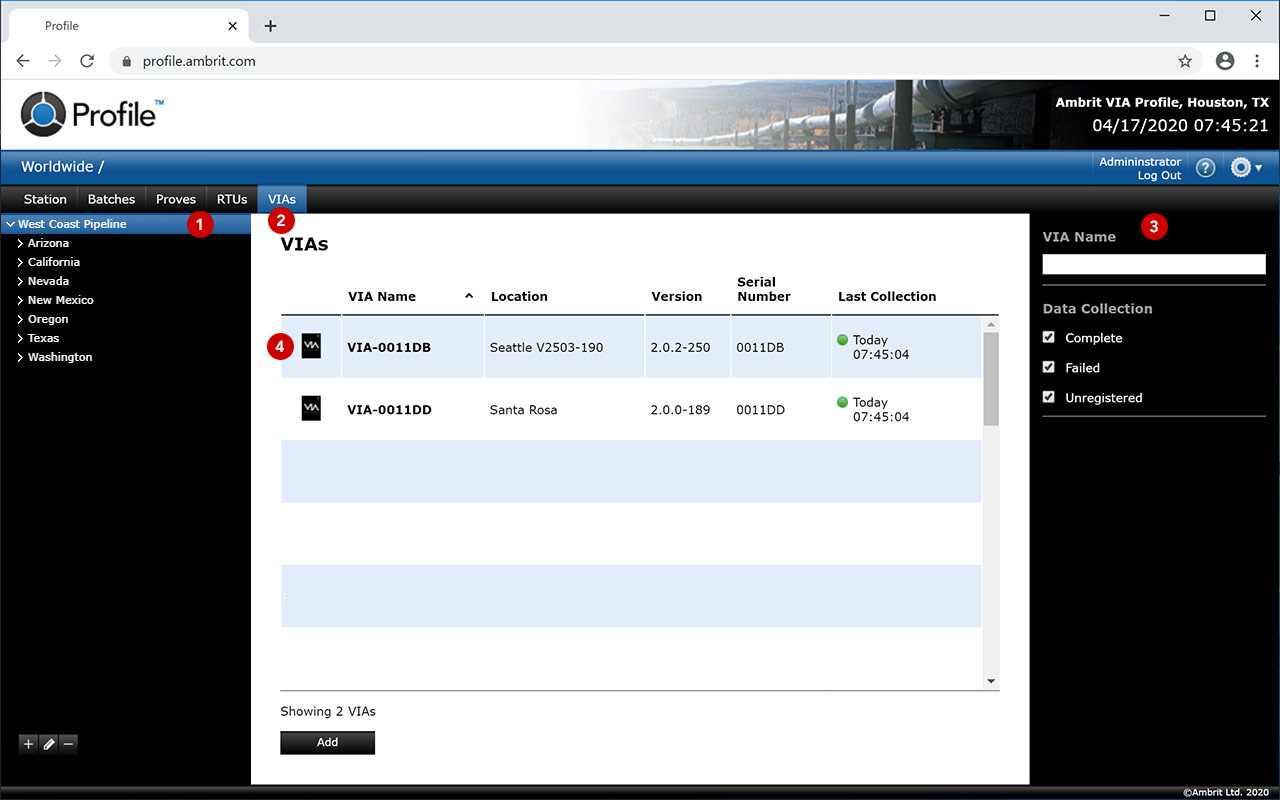The image size is (1280, 800).
Task: Expand the Arizona tree node
Action: [20, 243]
